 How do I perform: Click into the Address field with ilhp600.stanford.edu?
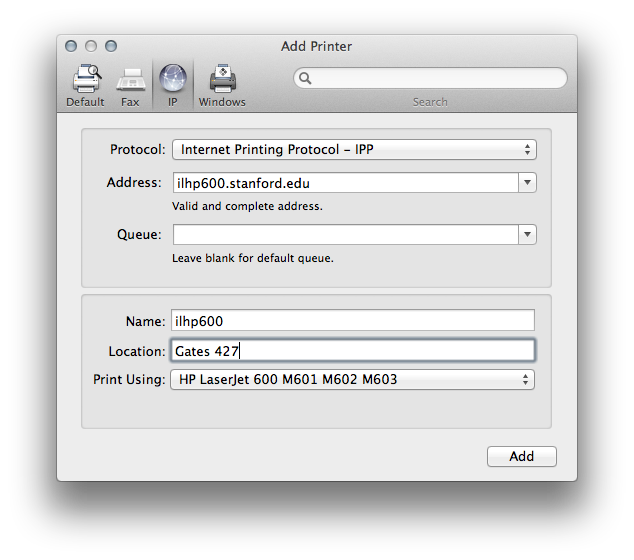[x=344, y=183]
